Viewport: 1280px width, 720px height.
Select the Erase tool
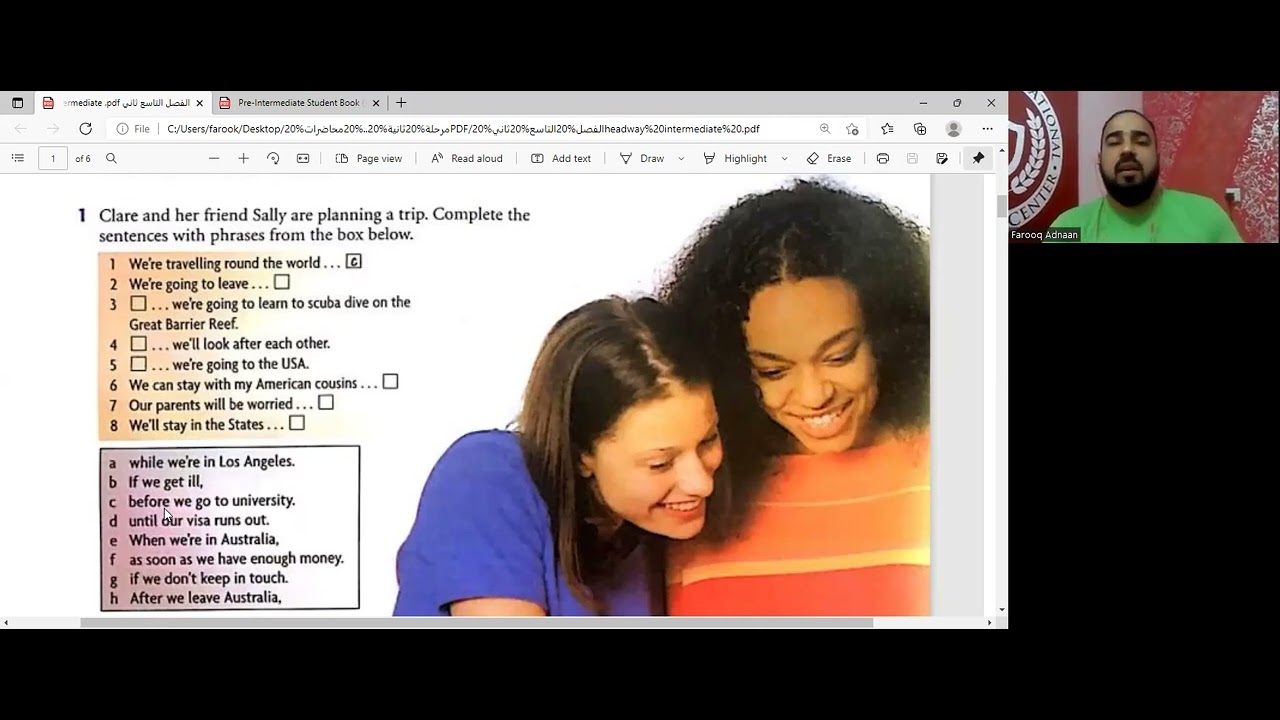829,158
